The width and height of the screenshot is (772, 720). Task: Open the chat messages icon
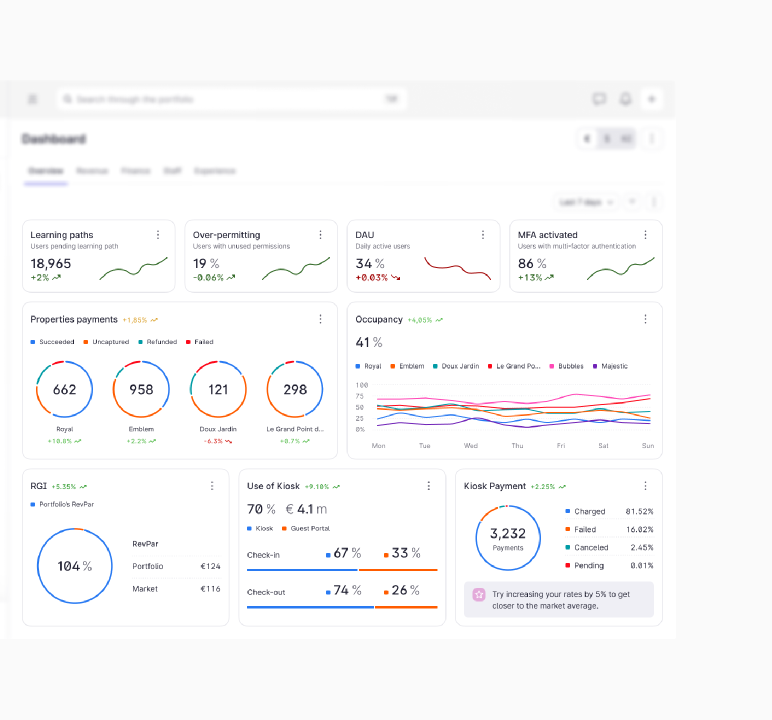click(x=599, y=99)
